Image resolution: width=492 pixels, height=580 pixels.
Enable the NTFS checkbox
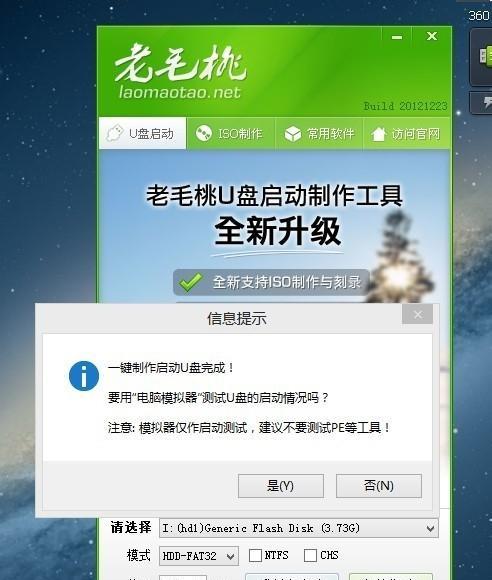(x=255, y=555)
